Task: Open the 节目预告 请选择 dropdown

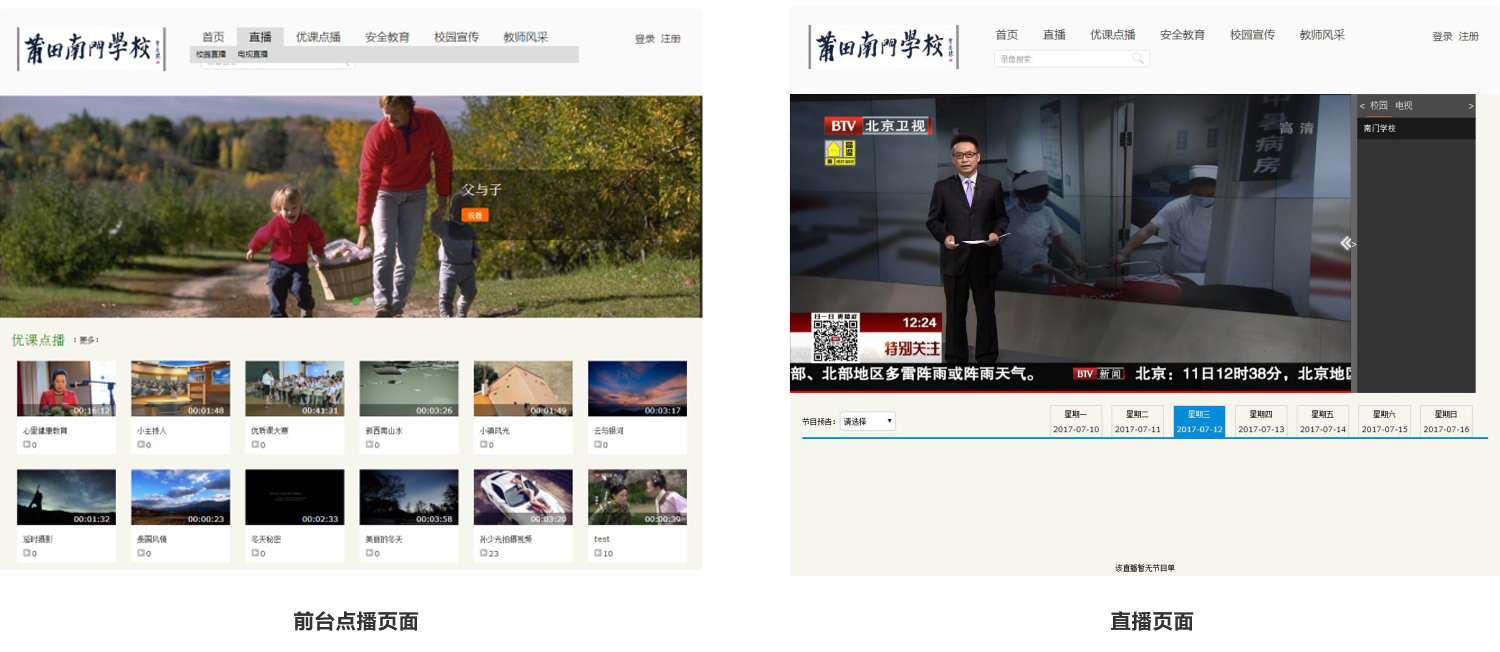Action: [x=867, y=421]
